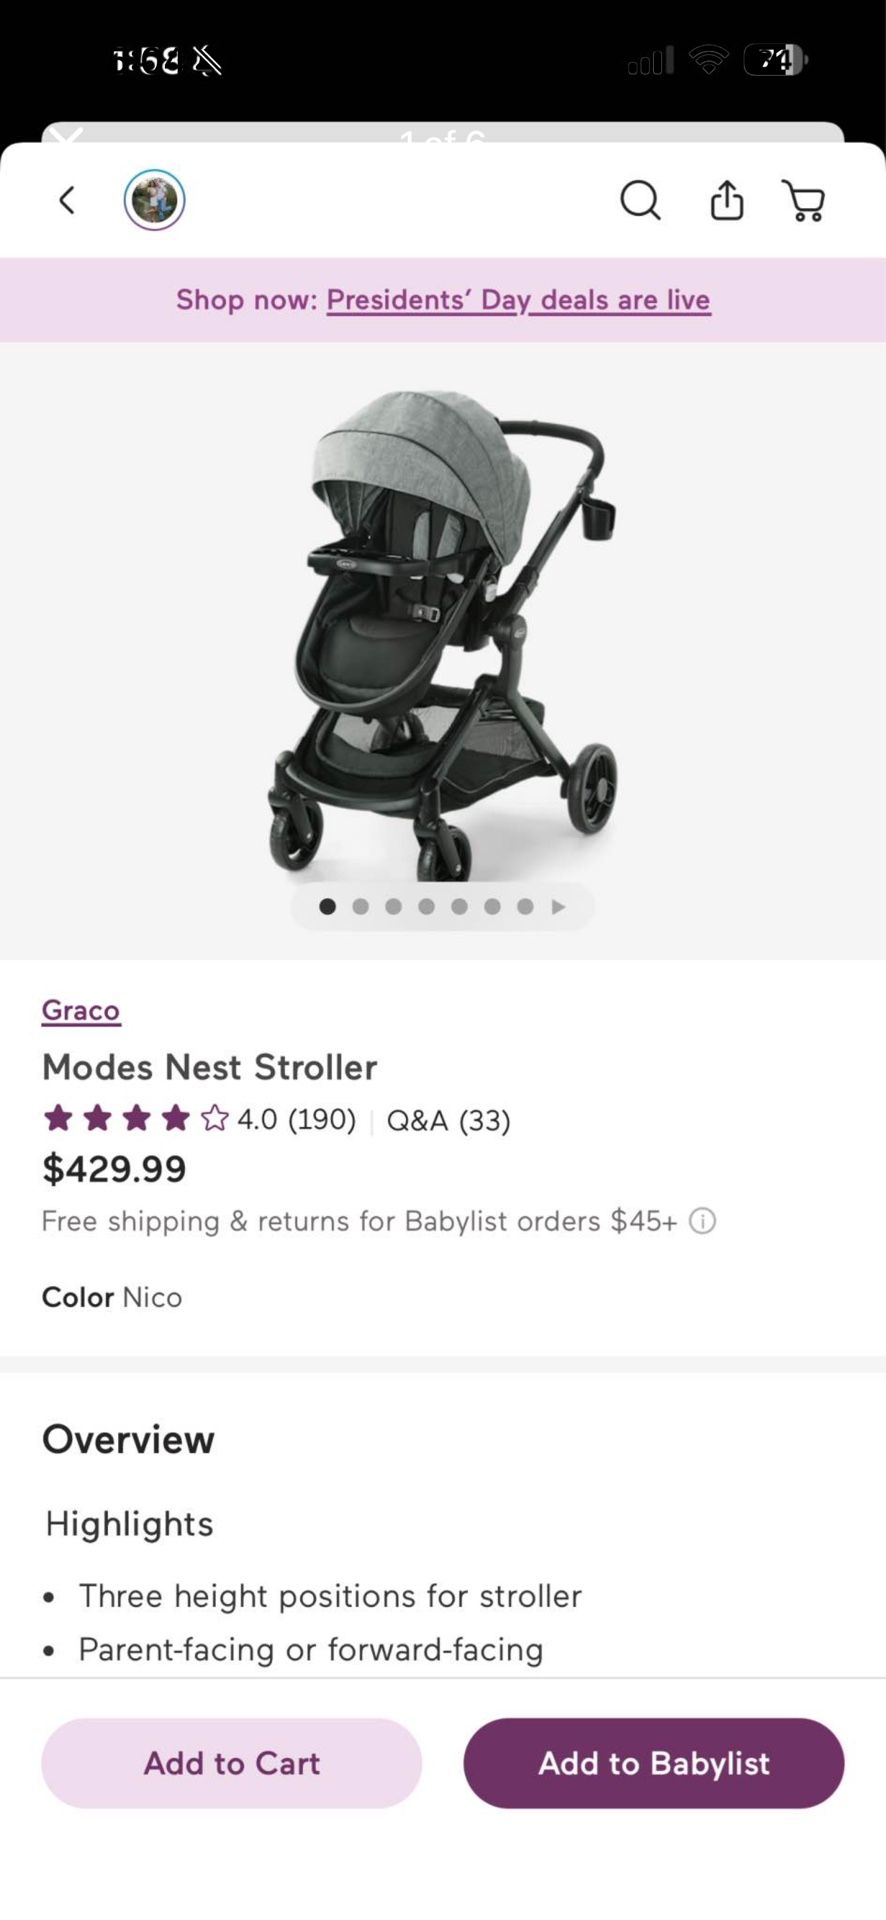Visit the Graco brand page
This screenshot has height=1920, width=886.
[x=80, y=1010]
